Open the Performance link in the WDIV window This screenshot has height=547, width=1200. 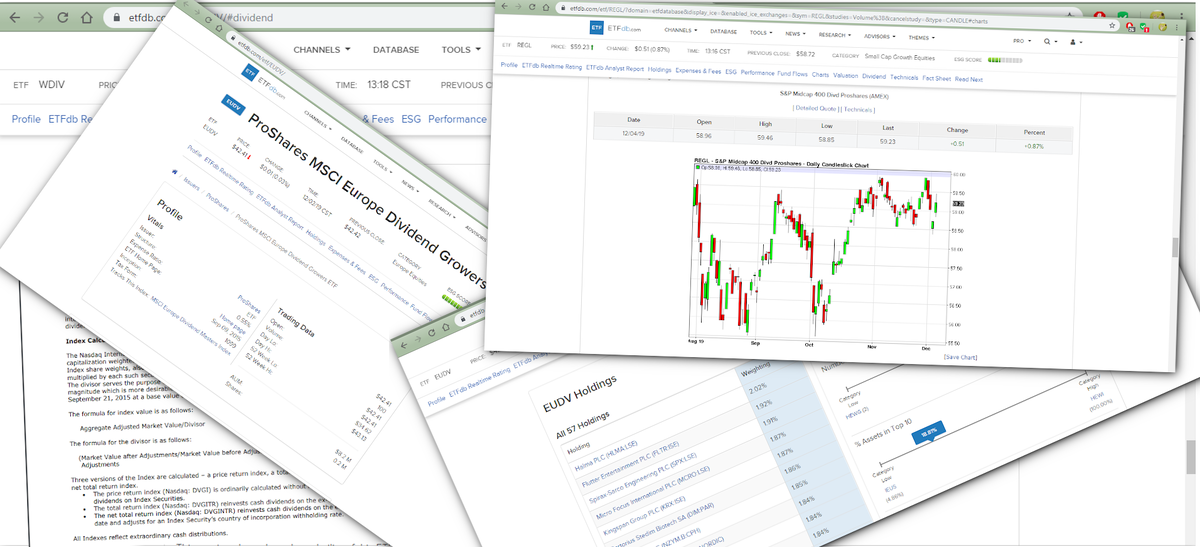[x=457, y=119]
